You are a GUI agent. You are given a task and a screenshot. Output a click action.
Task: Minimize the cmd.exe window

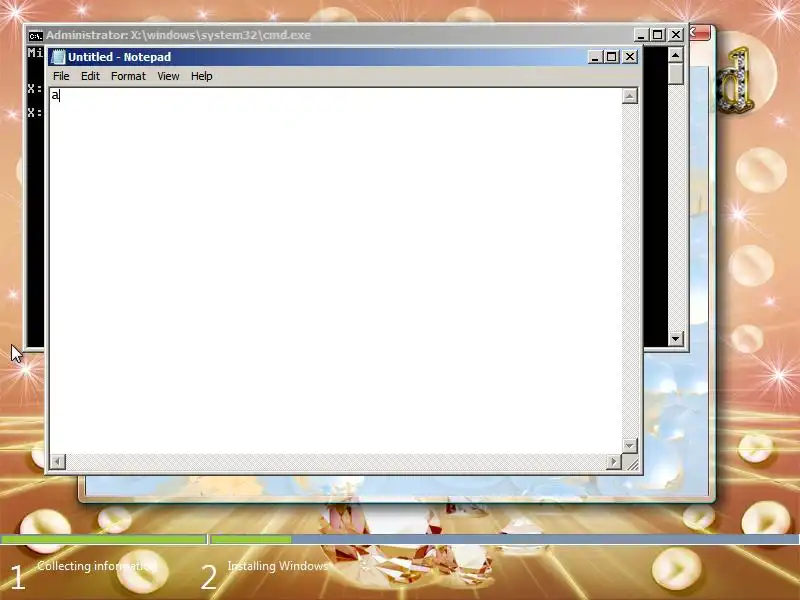641,35
